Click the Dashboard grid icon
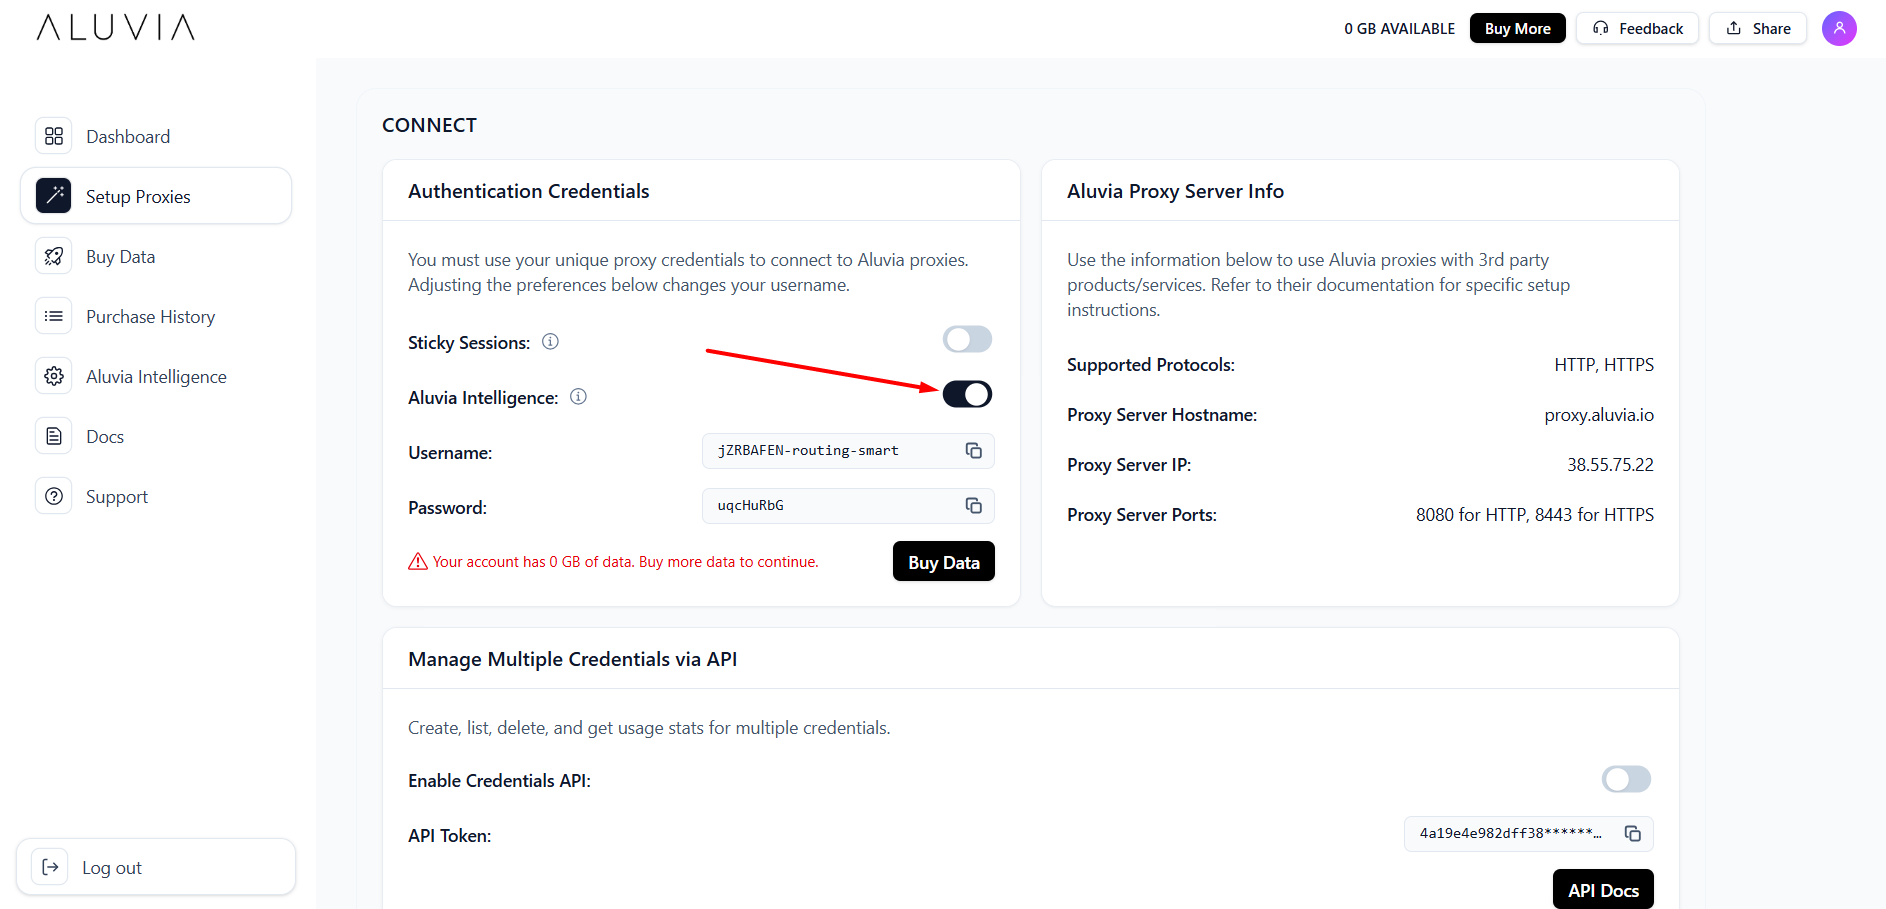The height and width of the screenshot is (909, 1886). click(x=54, y=136)
